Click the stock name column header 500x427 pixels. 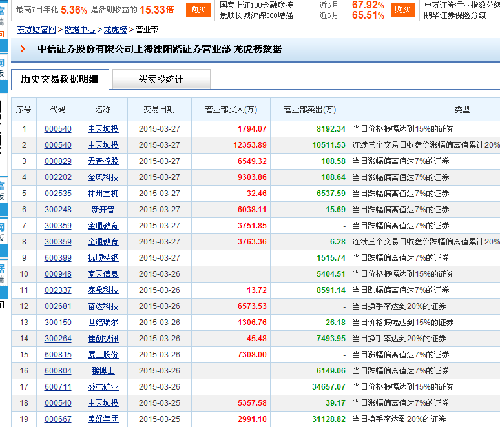click(103, 109)
